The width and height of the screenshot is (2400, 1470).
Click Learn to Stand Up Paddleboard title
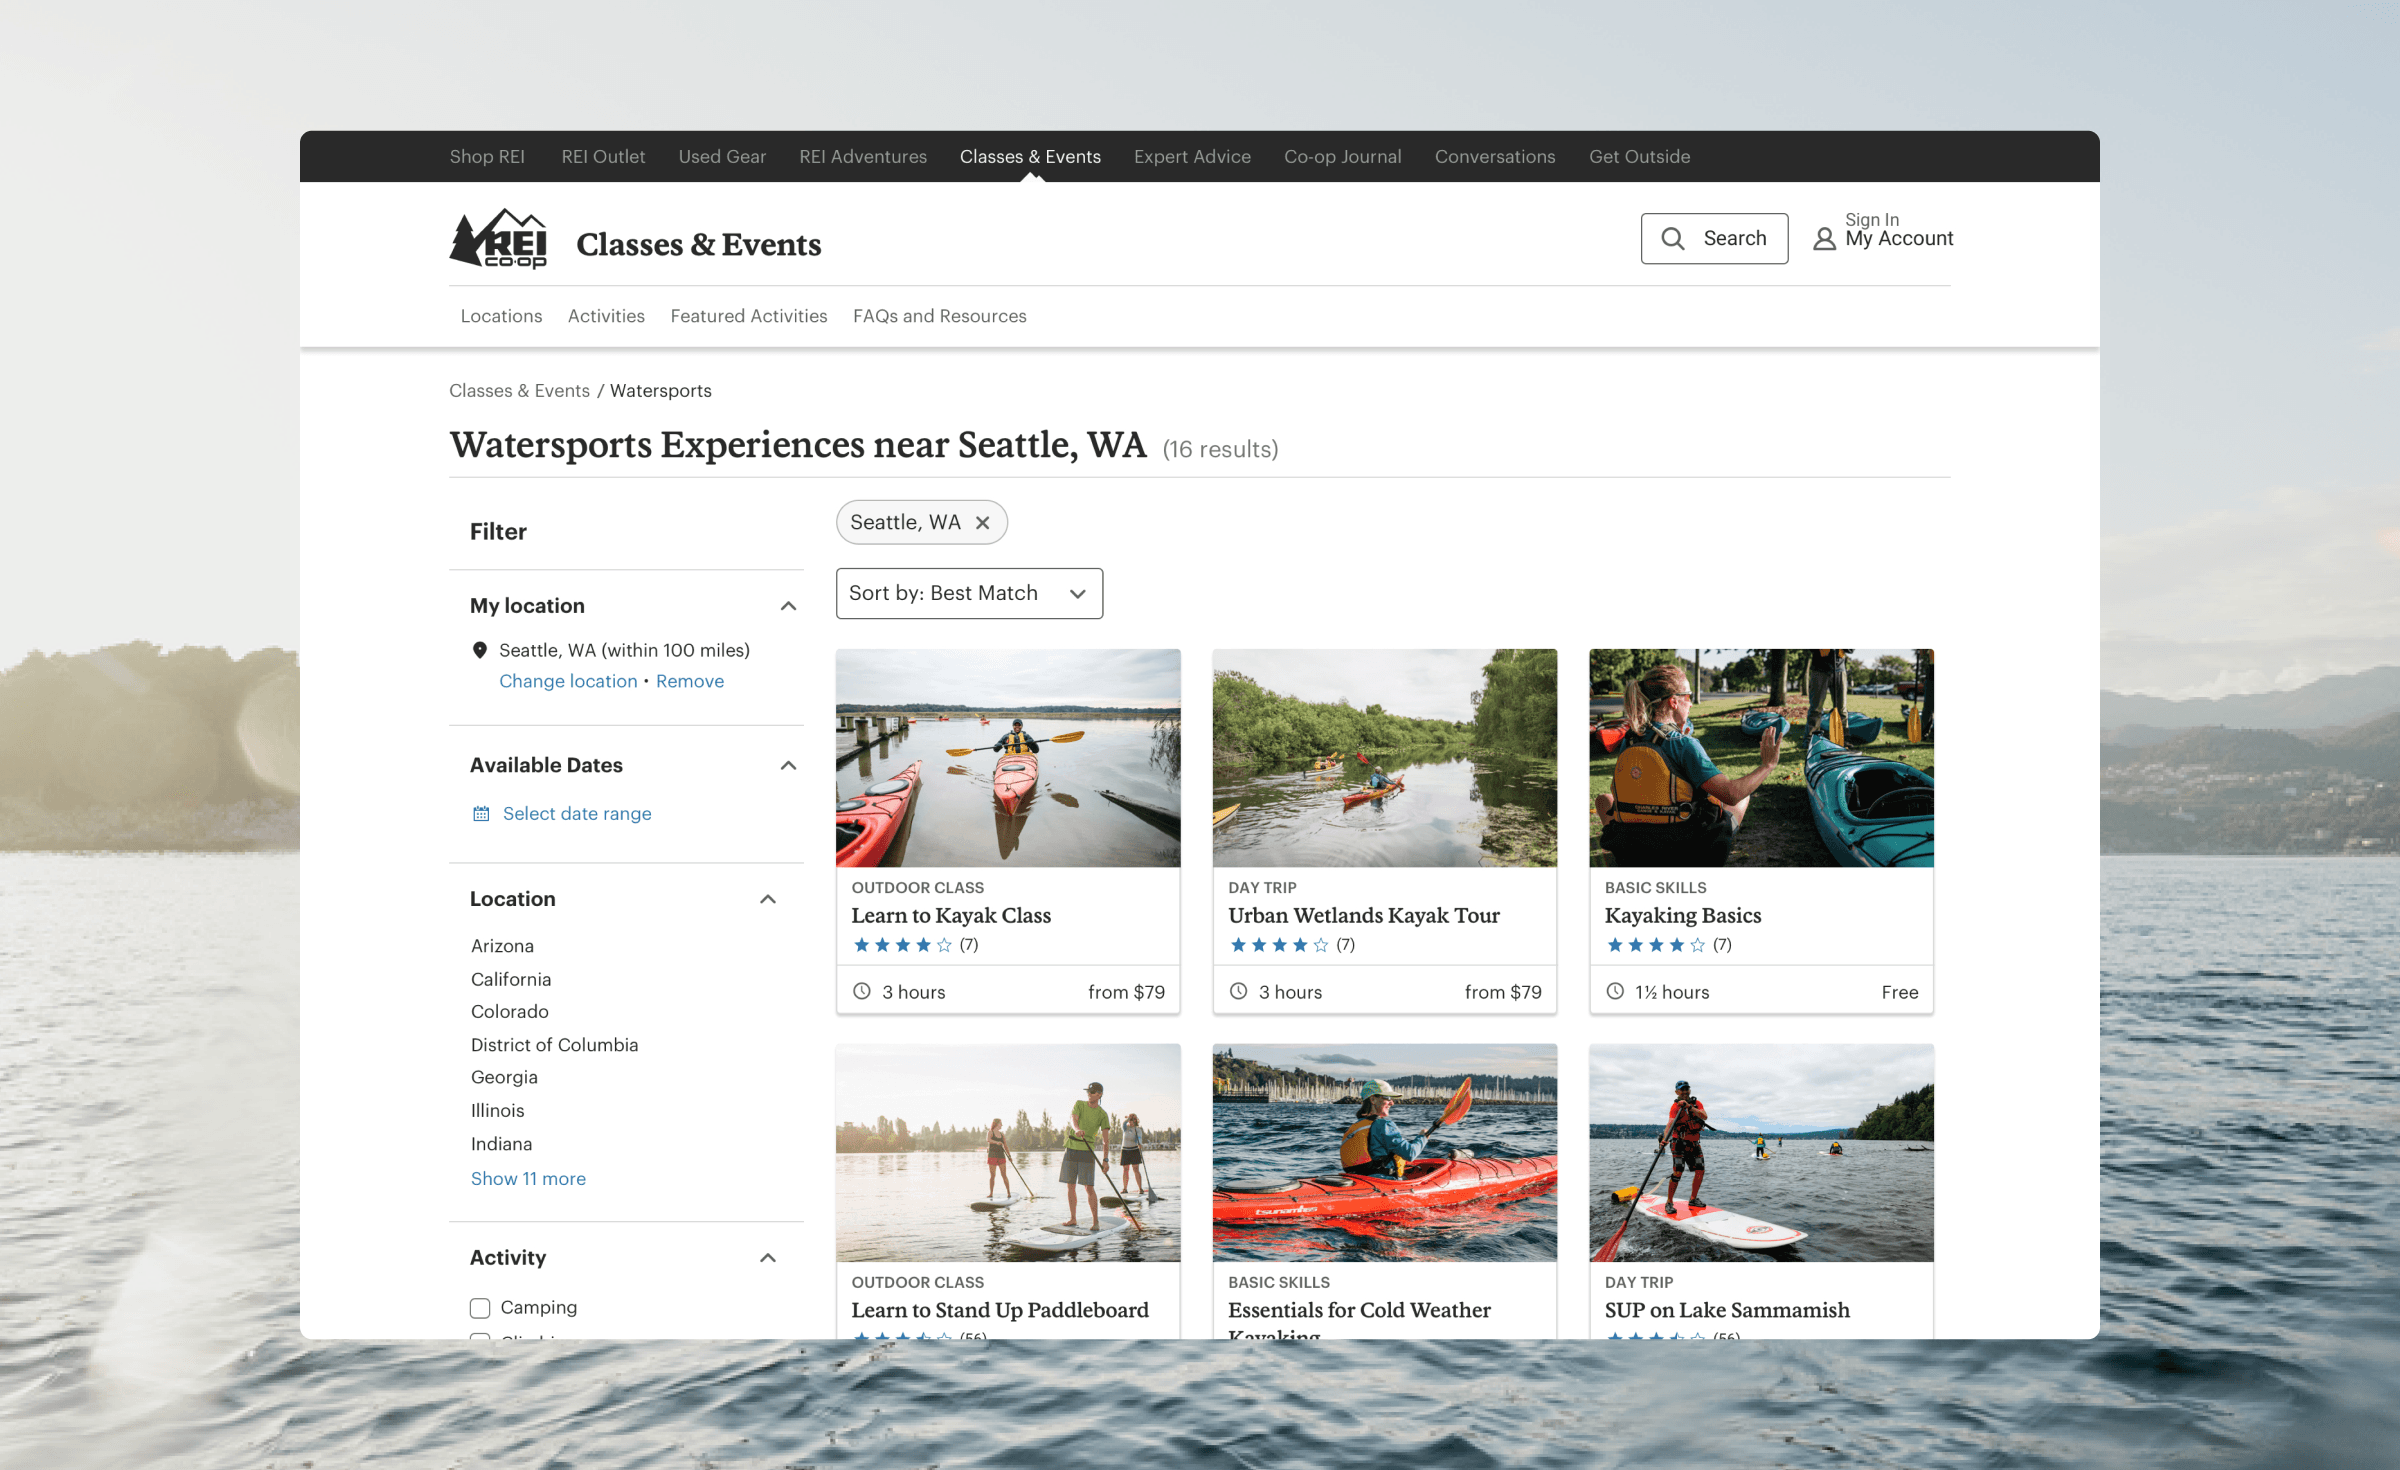click(1000, 1310)
